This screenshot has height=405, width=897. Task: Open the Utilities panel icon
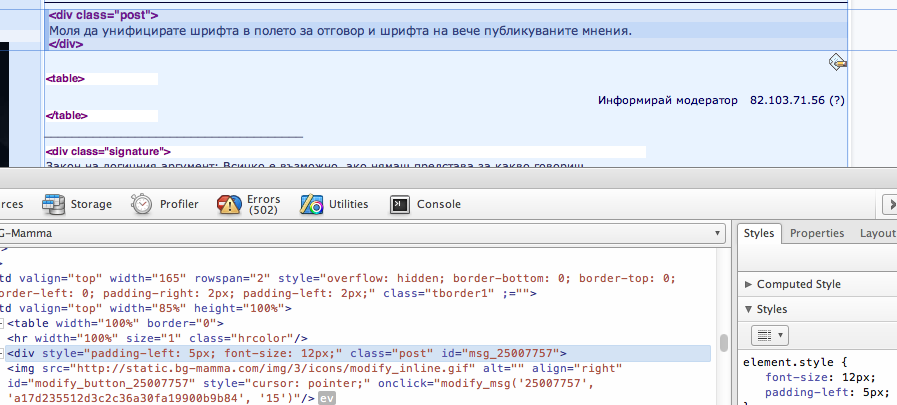[x=312, y=204]
